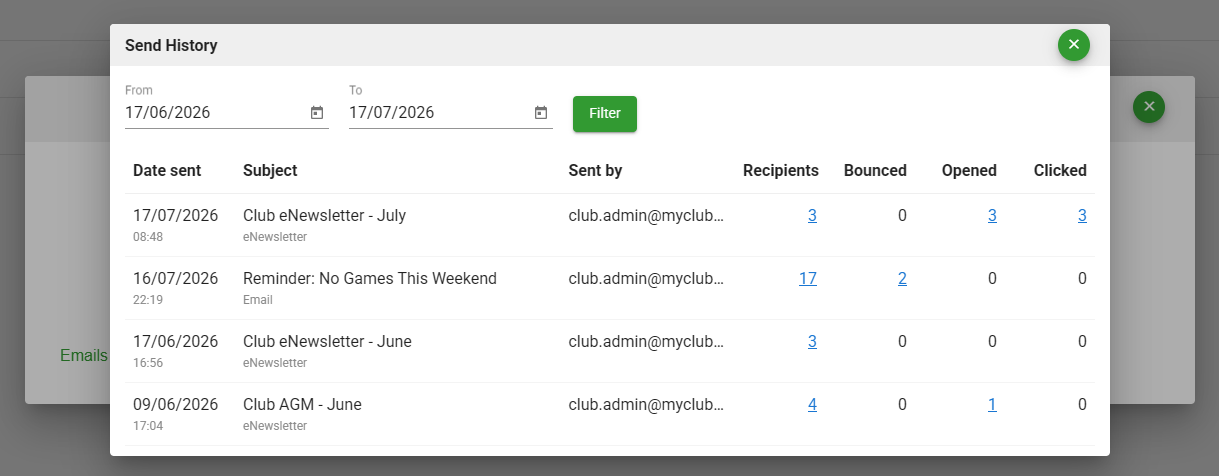Open opened count 3 for July eNewsletter
The height and width of the screenshot is (476, 1219).
tap(992, 215)
